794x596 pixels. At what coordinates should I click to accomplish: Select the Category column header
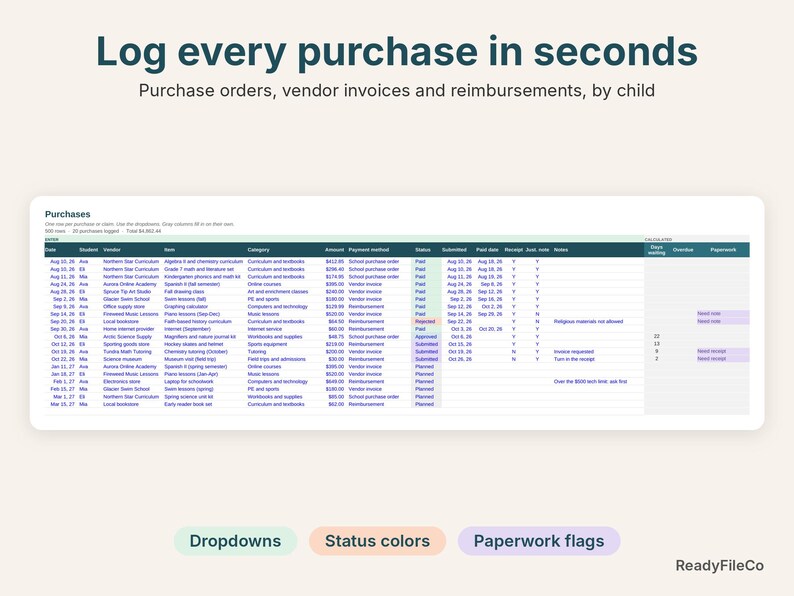pyautogui.click(x=258, y=250)
